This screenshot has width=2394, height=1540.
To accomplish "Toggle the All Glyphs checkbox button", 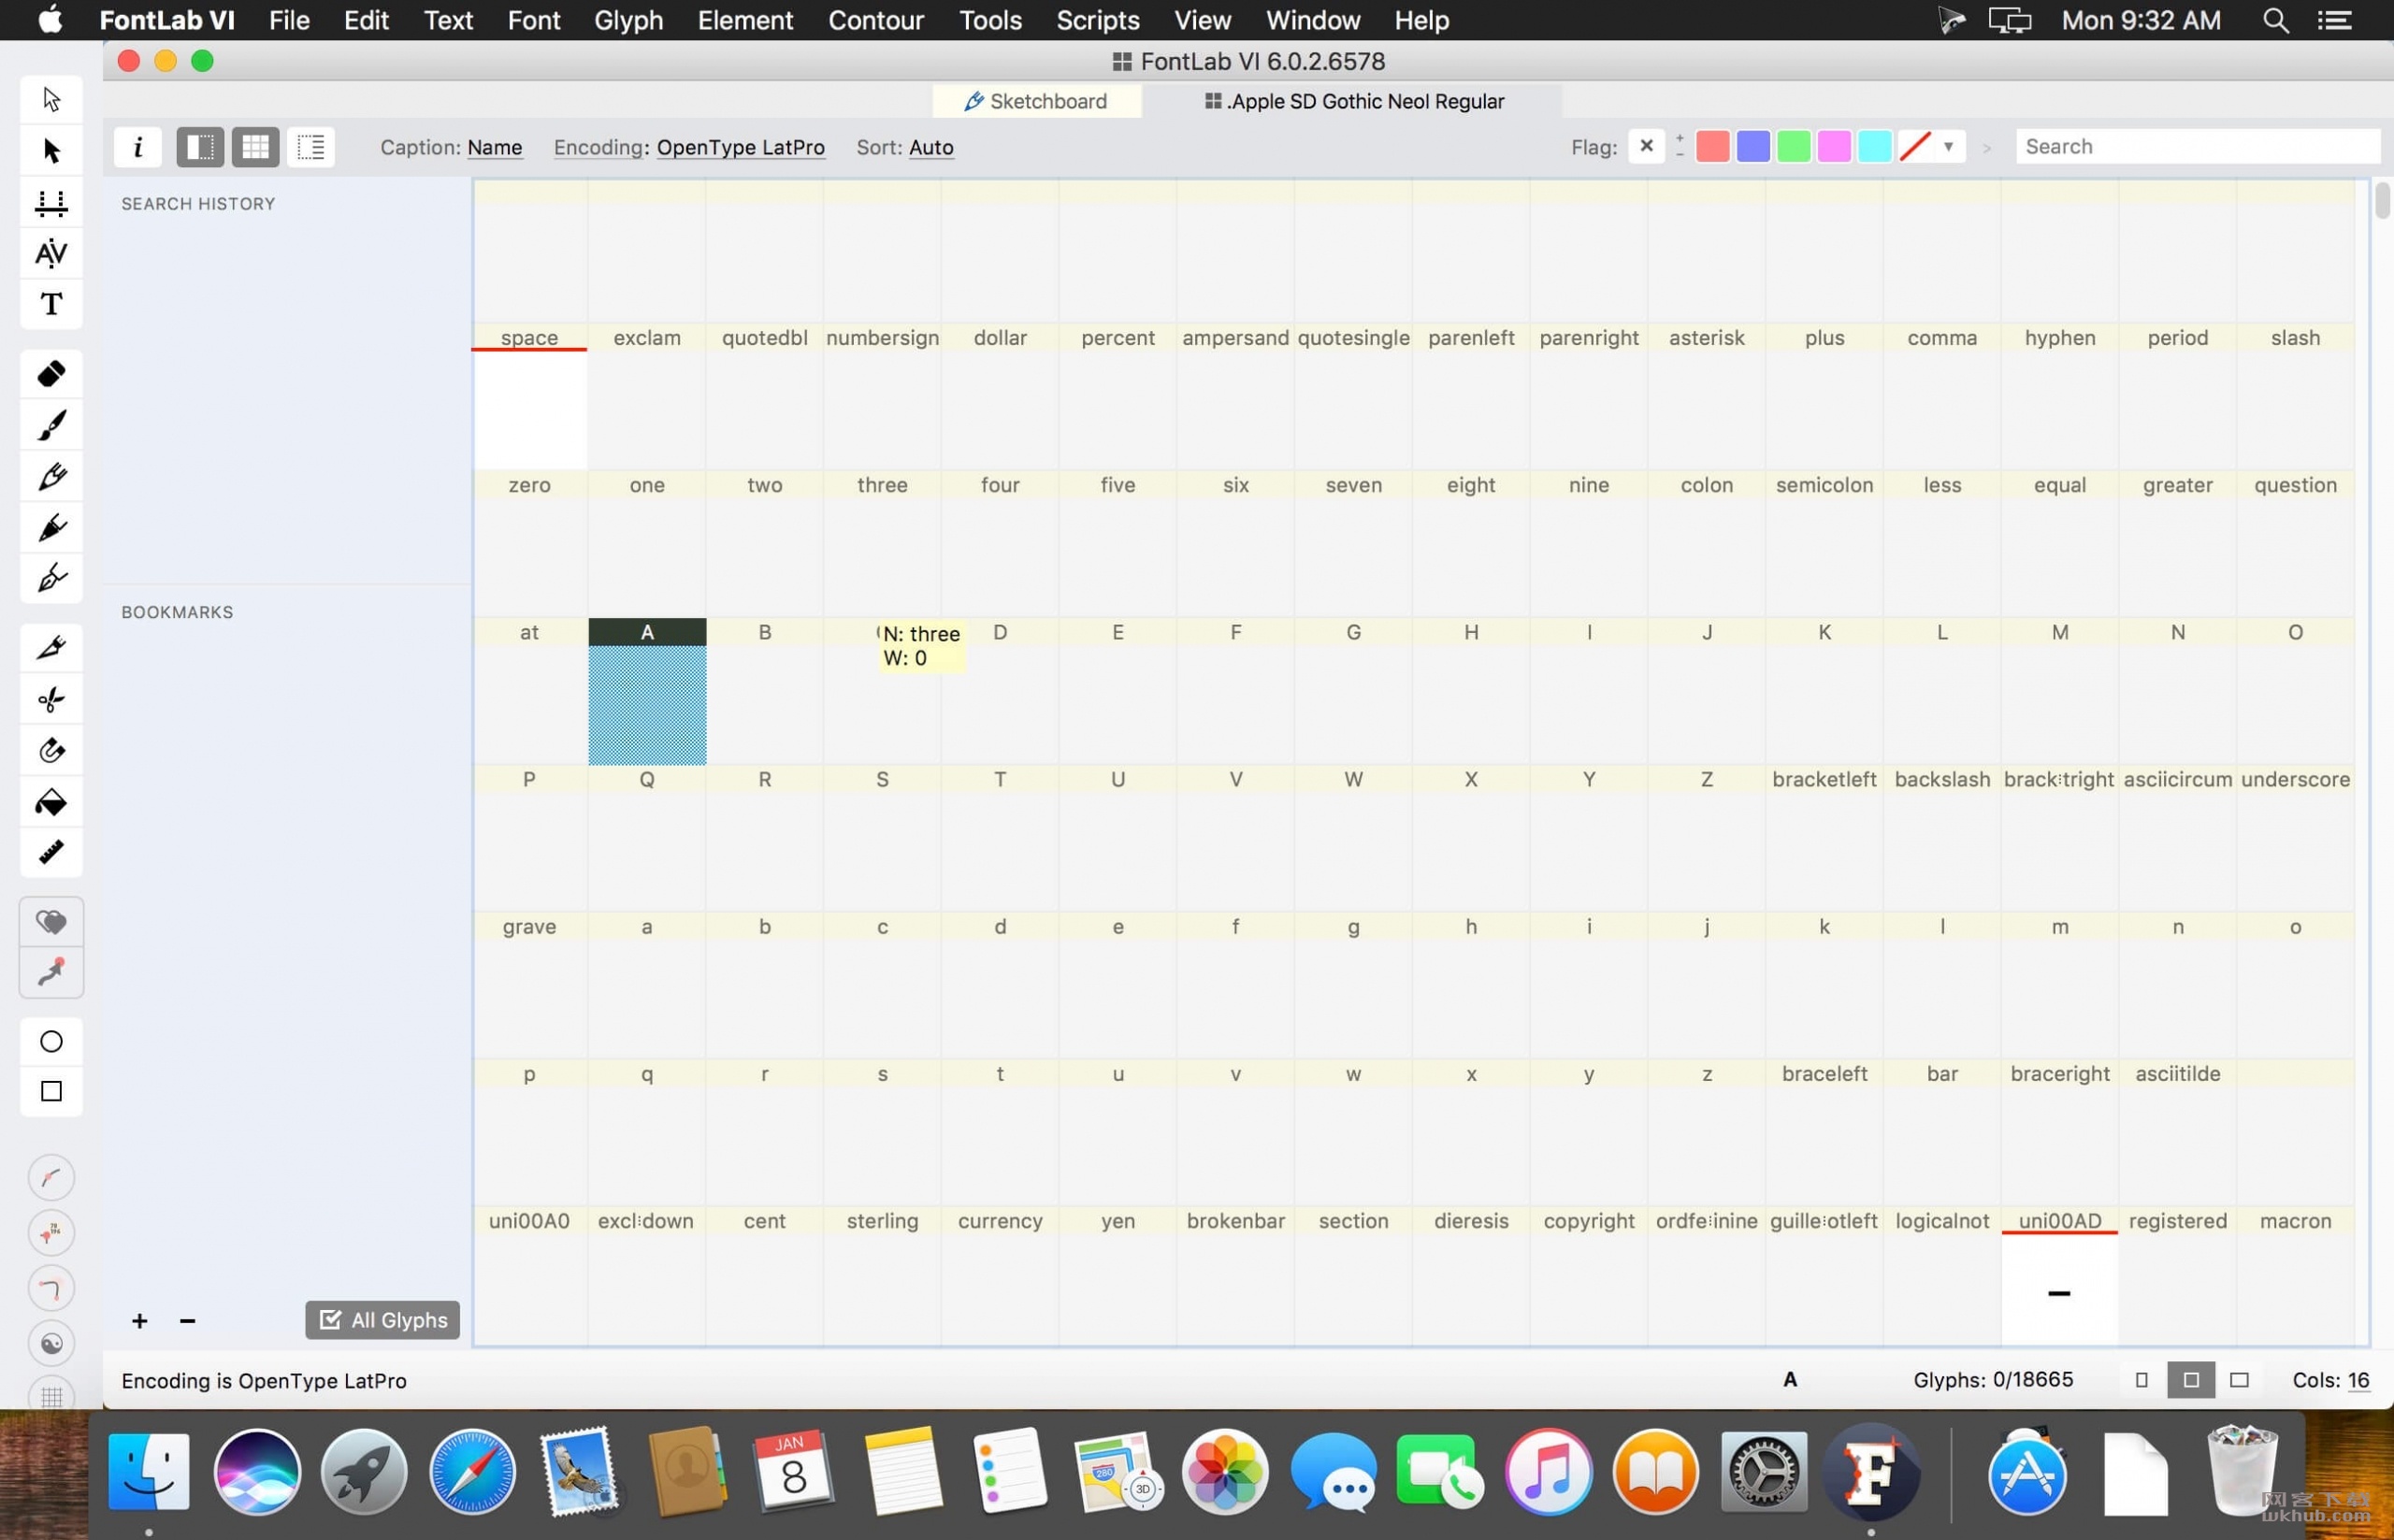I will [x=382, y=1320].
